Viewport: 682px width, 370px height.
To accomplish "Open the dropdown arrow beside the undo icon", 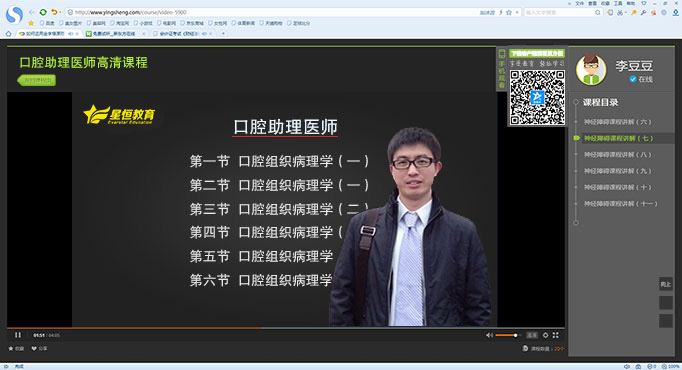I will click(x=60, y=13).
